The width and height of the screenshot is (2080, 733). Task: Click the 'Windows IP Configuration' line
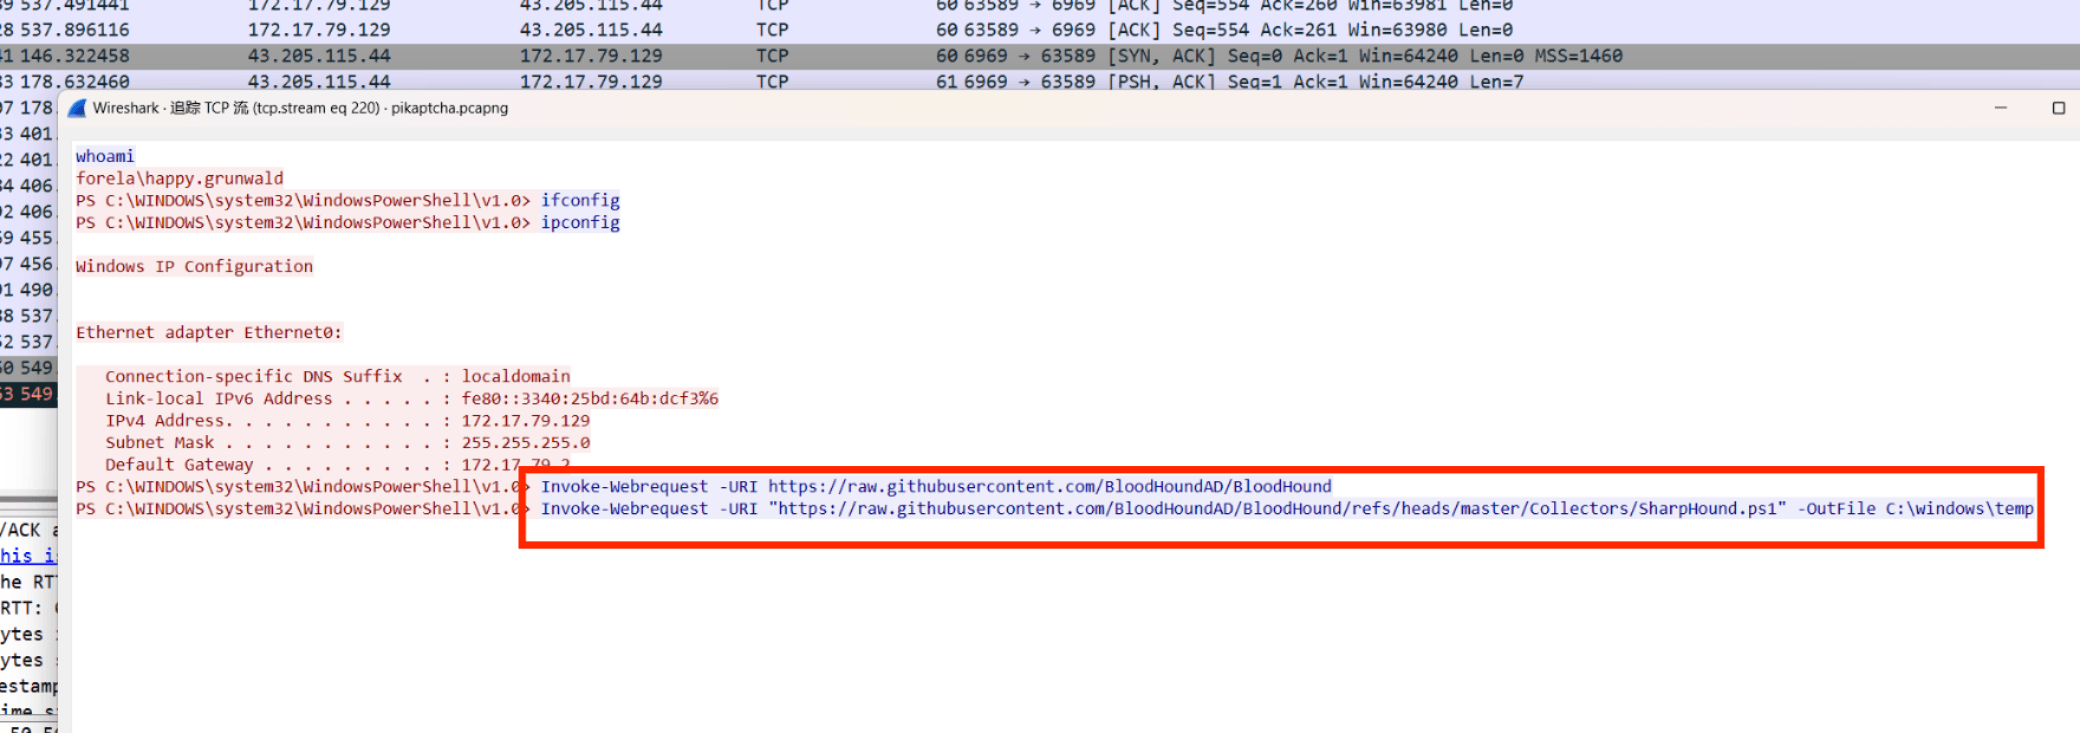(194, 266)
